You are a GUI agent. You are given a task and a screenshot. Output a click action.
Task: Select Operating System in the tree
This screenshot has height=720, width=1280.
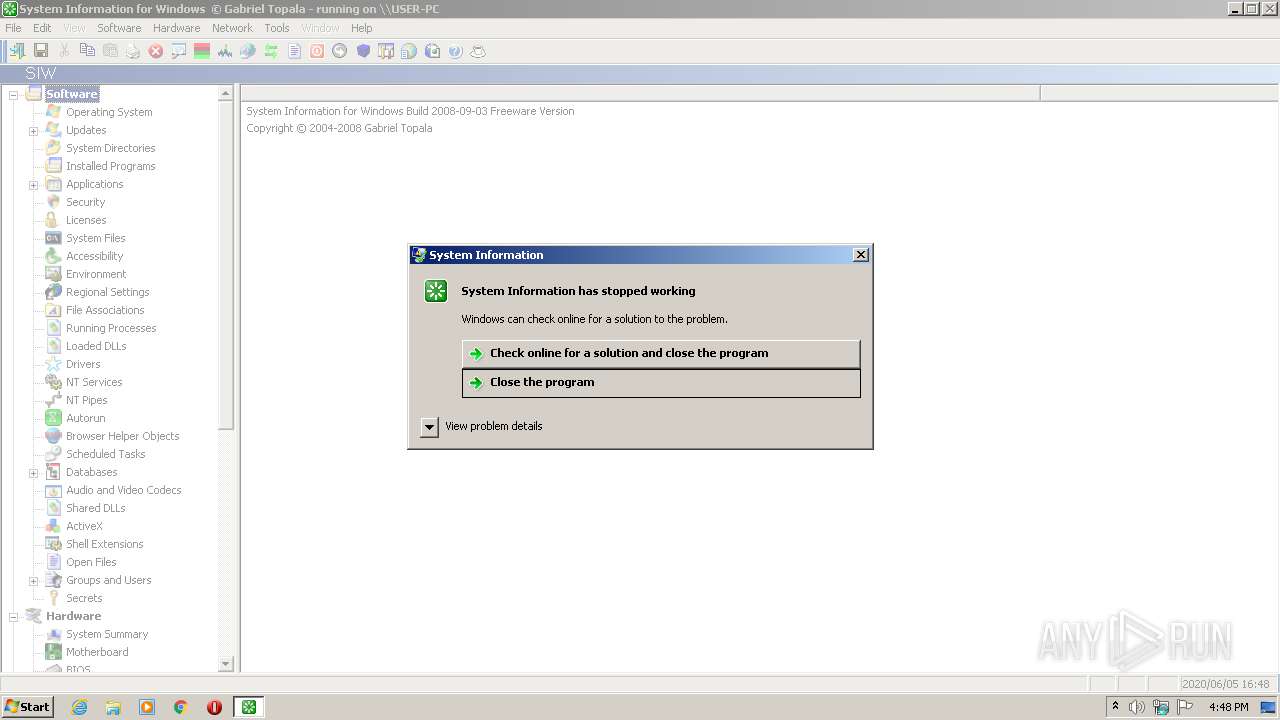[x=109, y=112]
